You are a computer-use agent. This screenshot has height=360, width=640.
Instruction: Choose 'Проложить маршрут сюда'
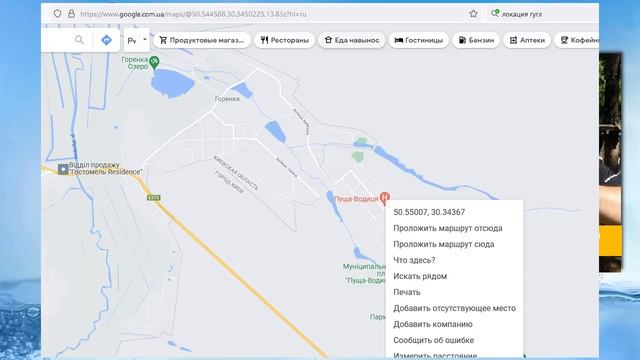[x=444, y=244]
